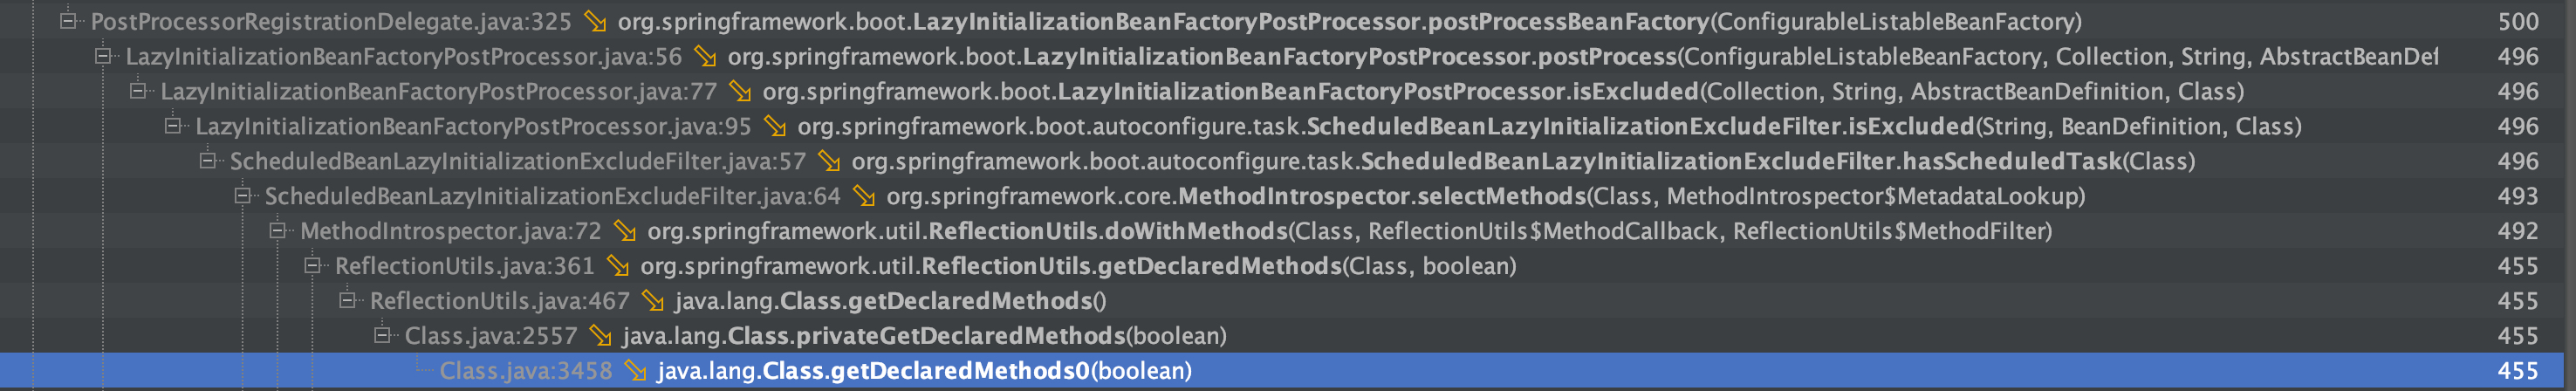Click arrow icon beside hasScheduledTask call
Screen dimensions: 2576x391
coord(829,161)
